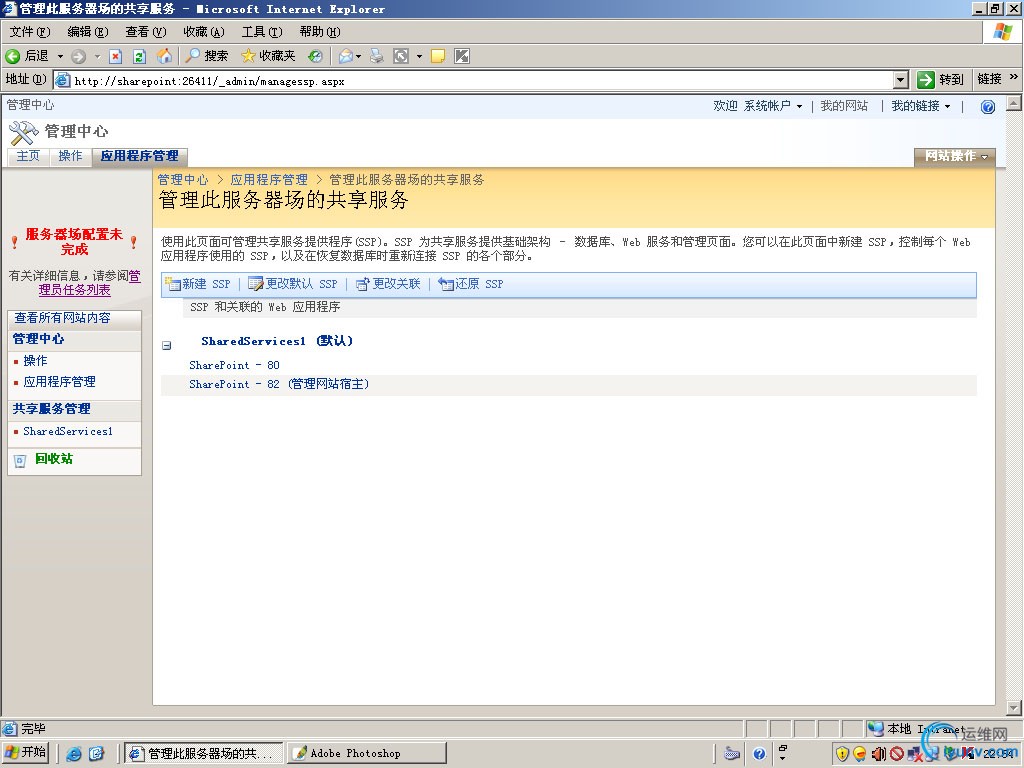Click the sidebar SharedServices1 link
Screen dimensions: 1024x768
pyautogui.click(x=68, y=431)
